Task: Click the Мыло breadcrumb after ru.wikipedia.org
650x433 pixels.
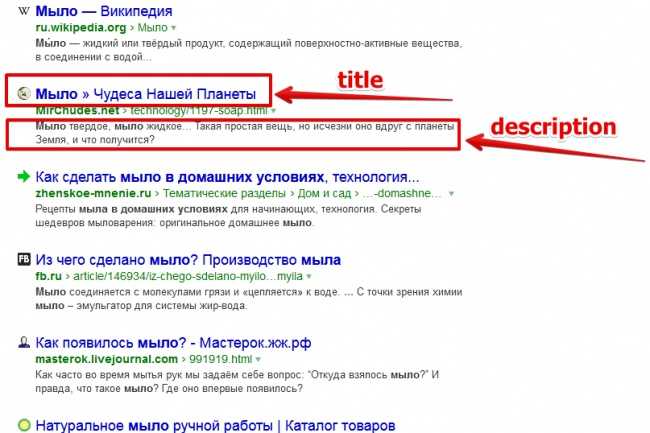Action: 152,28
